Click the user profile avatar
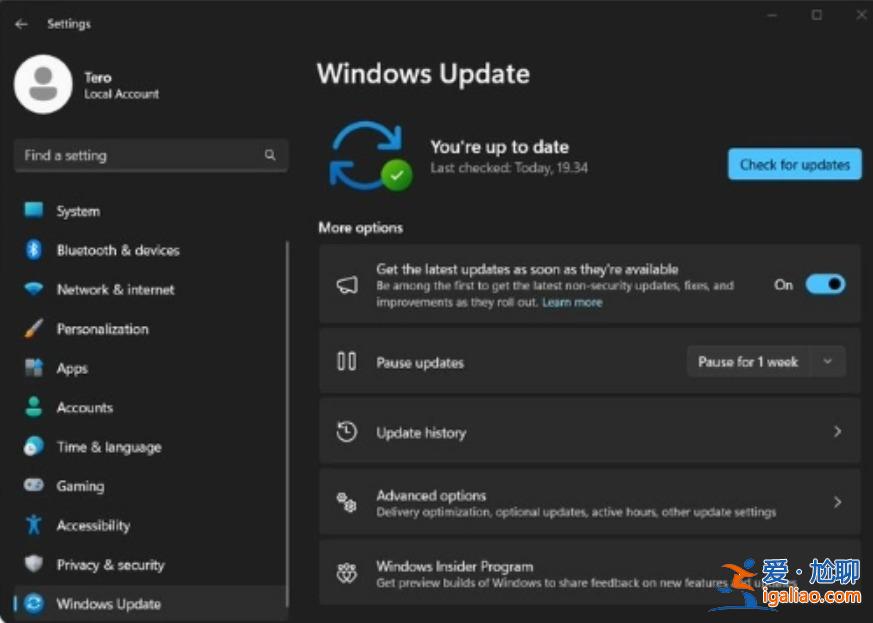This screenshot has height=623, width=873. pyautogui.click(x=43, y=85)
